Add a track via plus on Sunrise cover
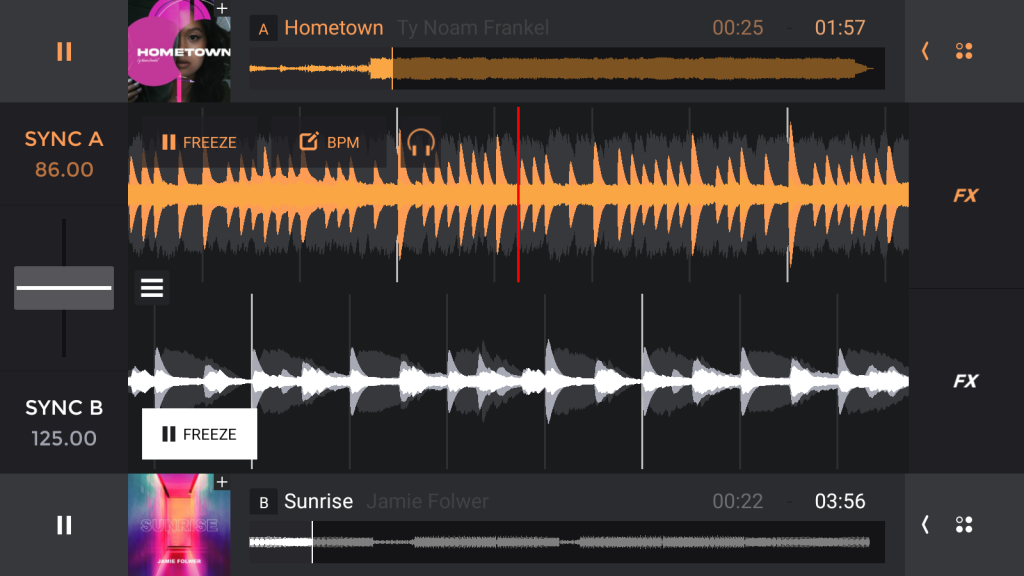This screenshot has height=576, width=1024. (222, 482)
